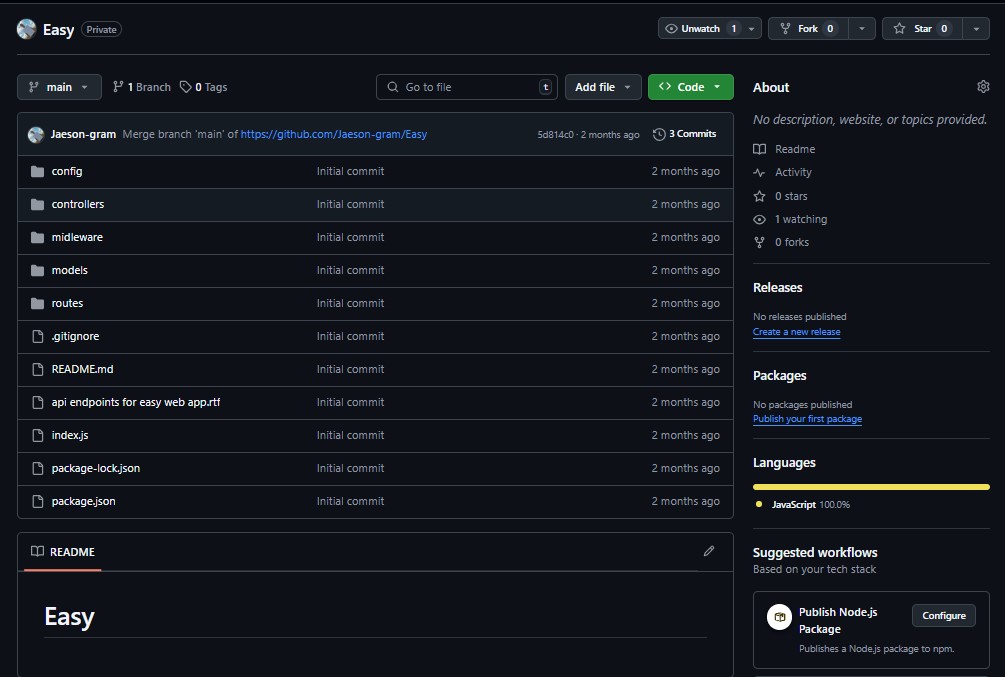1005x677 pixels.
Task: Configure the Publish Node.js Package workflow
Action: point(943,615)
